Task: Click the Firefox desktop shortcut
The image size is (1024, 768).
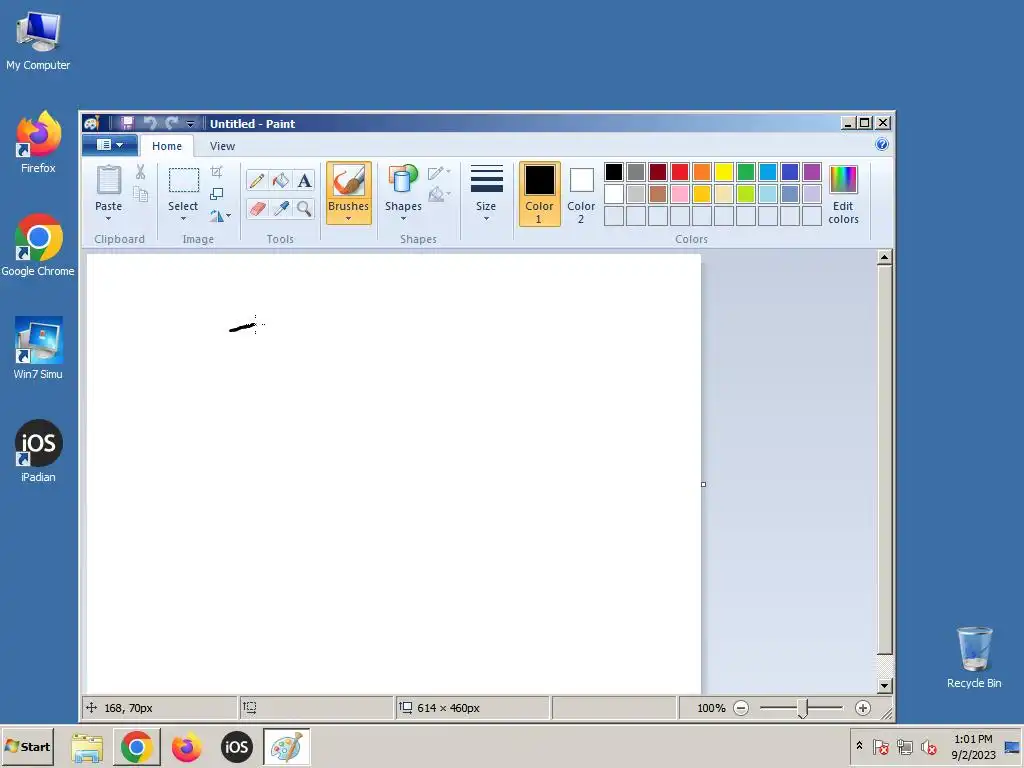Action: coord(38,142)
